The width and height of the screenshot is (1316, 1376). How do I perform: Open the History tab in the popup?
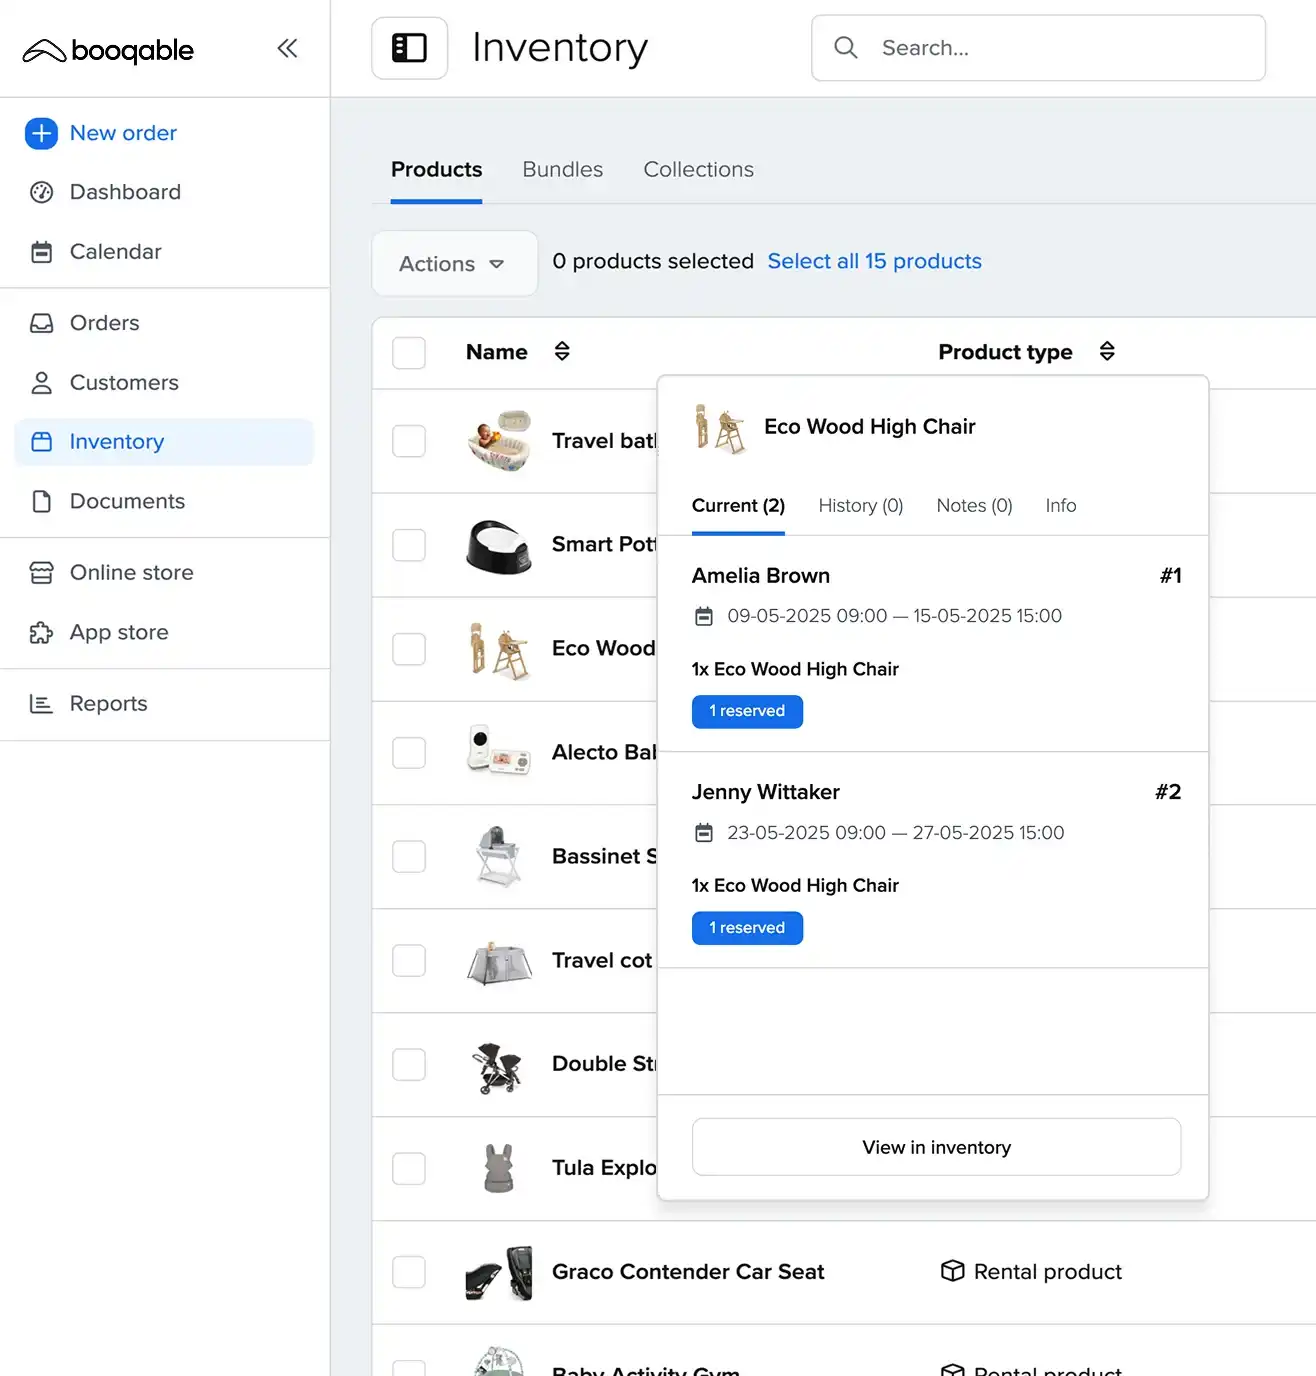(x=859, y=506)
